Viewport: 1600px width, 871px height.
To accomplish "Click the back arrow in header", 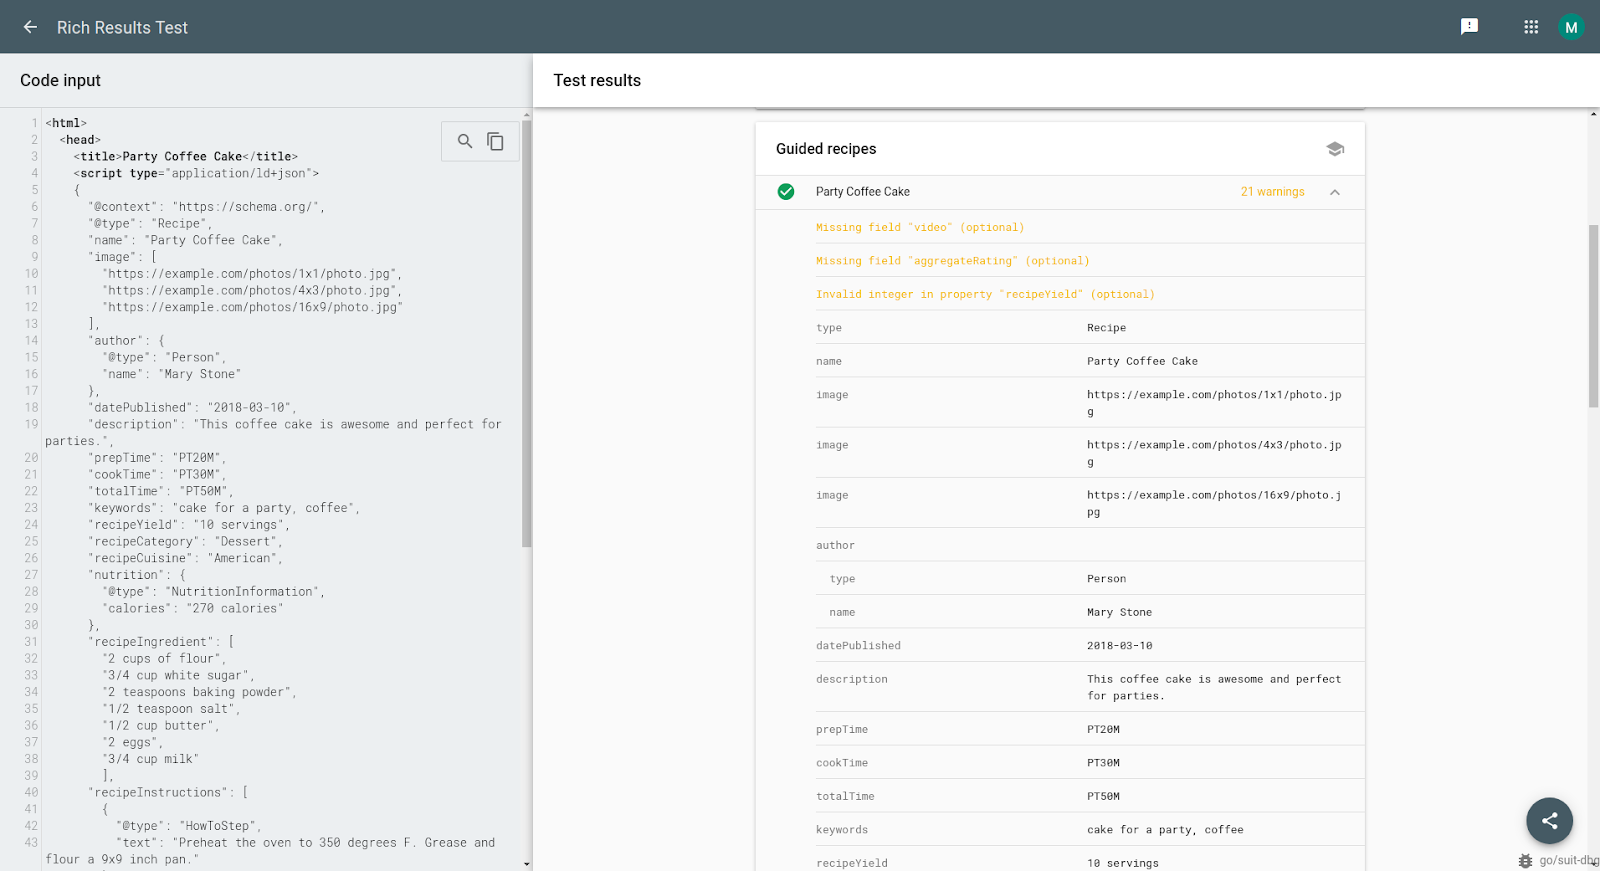I will pos(30,27).
